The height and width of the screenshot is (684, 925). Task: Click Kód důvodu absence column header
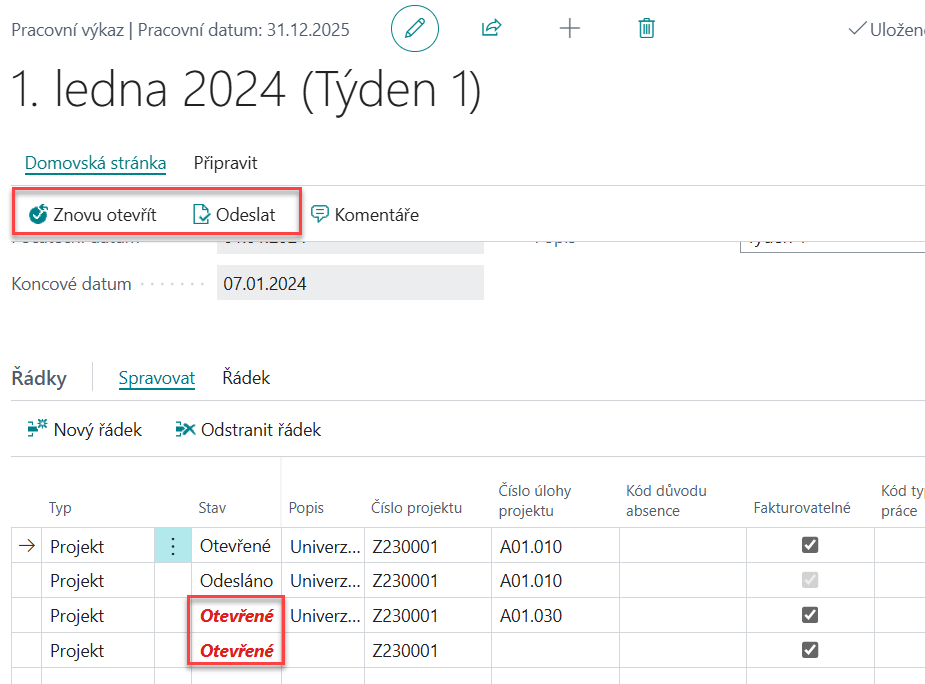click(667, 500)
